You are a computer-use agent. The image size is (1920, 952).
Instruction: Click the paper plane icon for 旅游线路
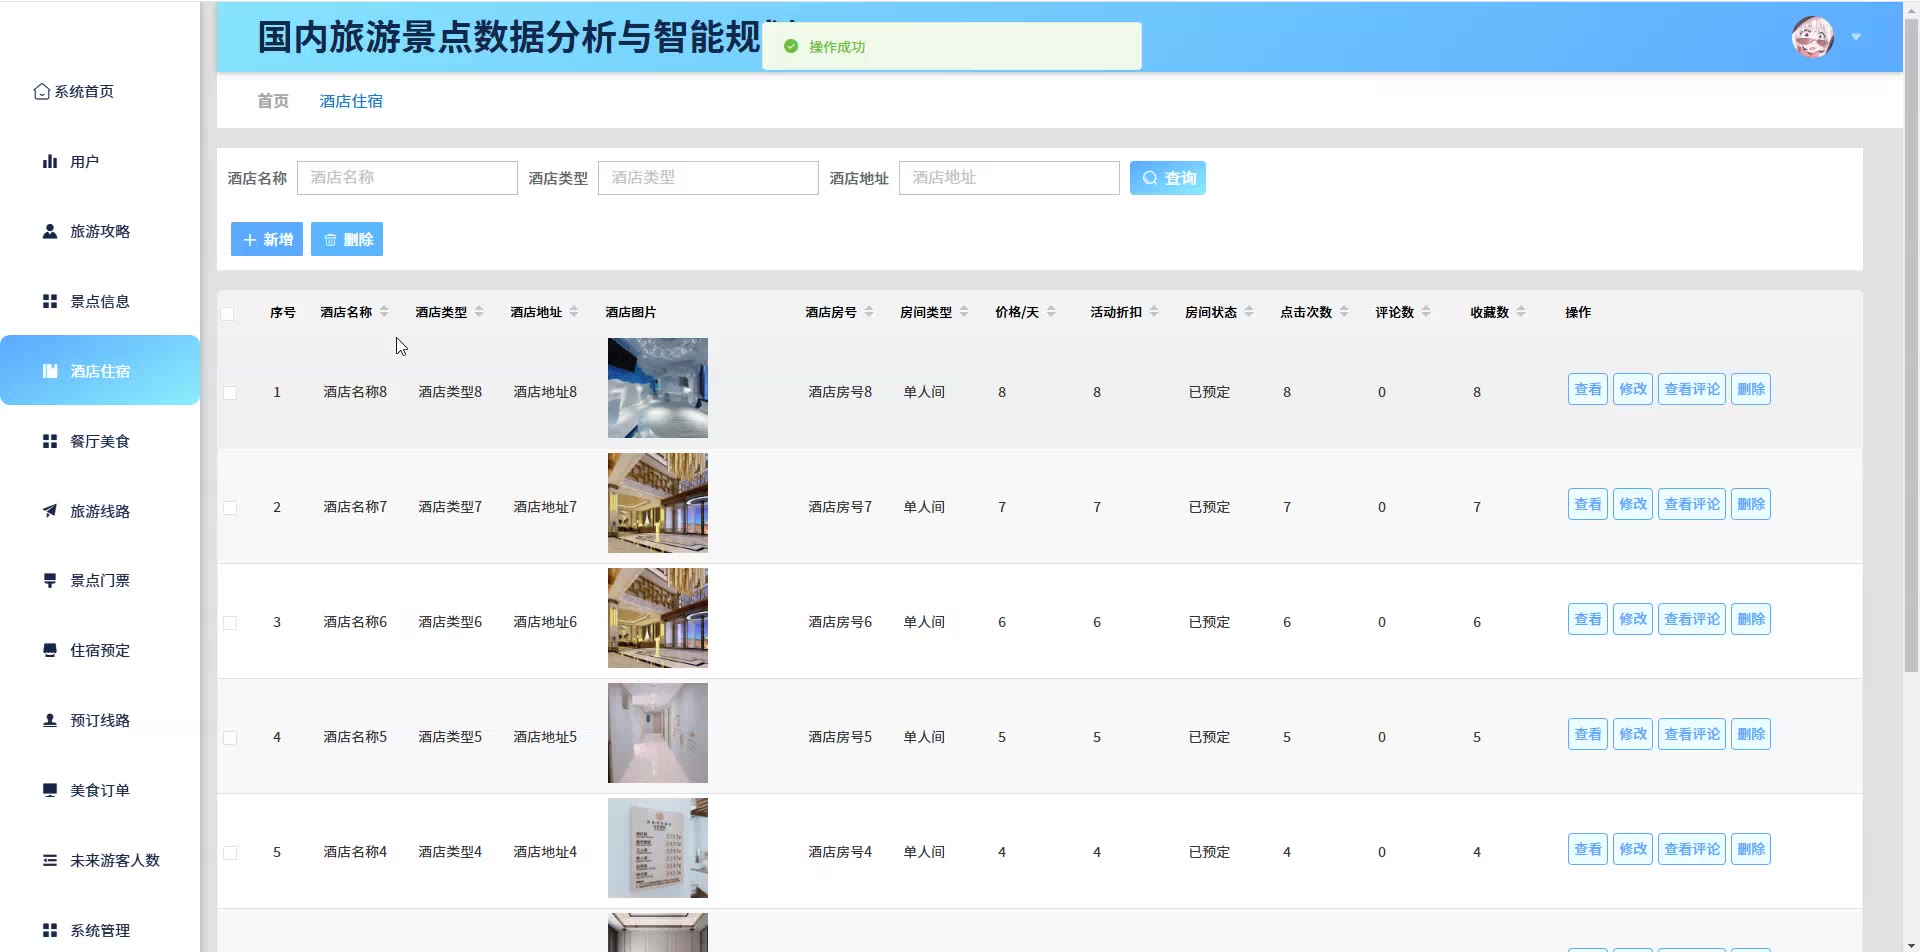49,511
